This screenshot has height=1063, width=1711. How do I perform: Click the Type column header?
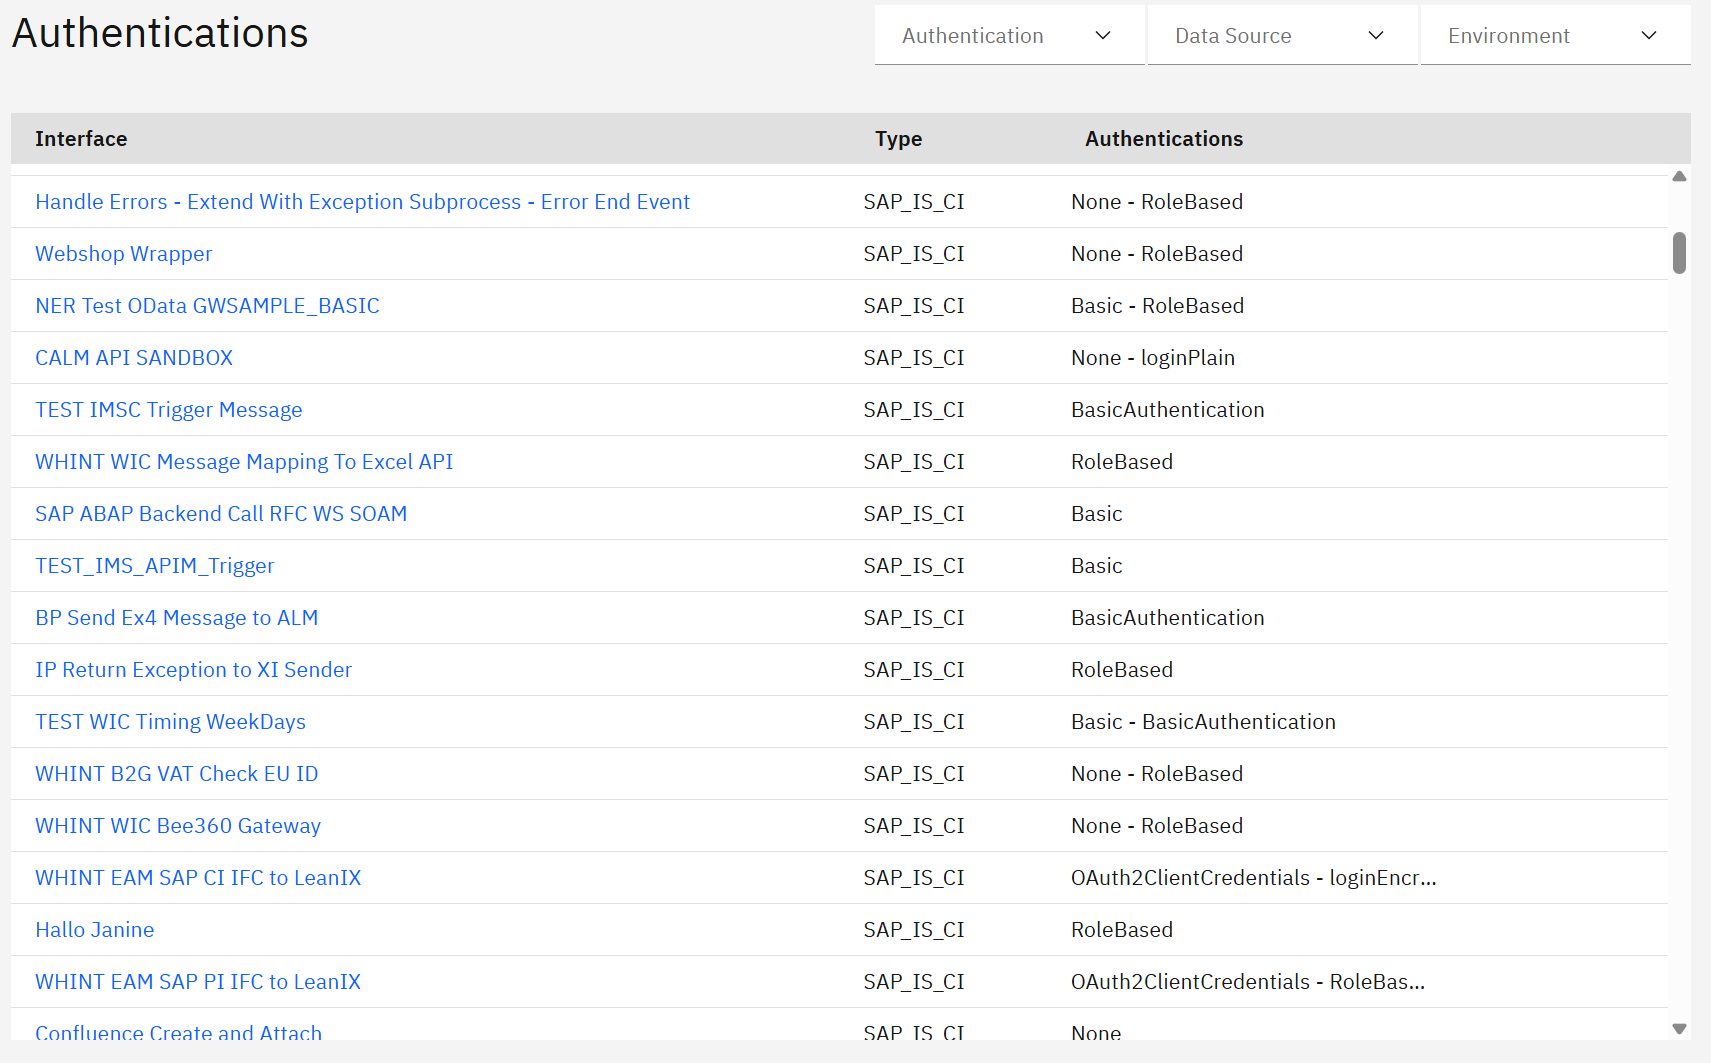tap(897, 139)
